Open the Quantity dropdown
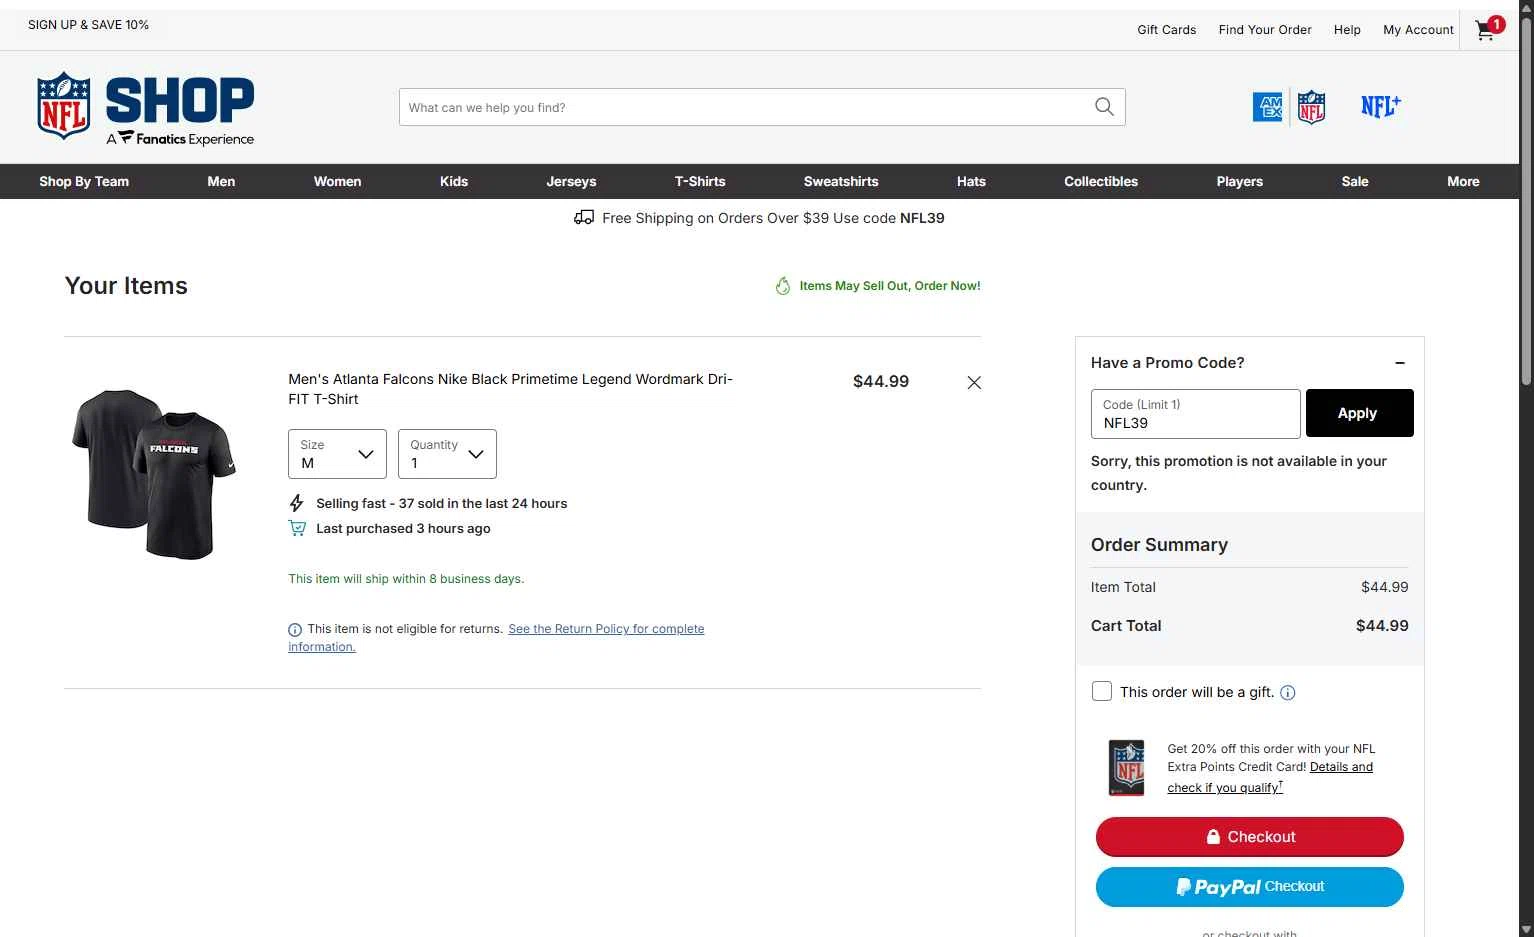 [x=447, y=454]
